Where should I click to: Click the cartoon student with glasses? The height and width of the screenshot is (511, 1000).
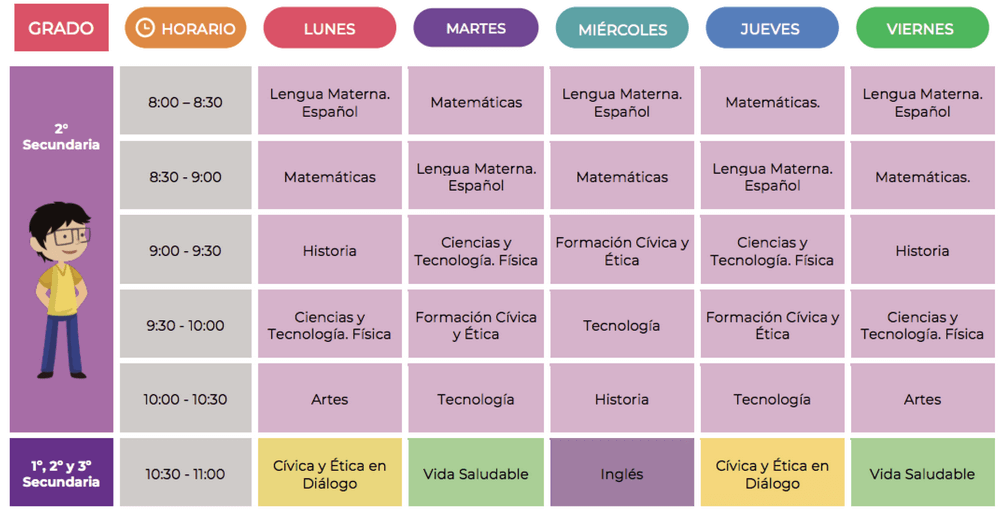coord(60,285)
